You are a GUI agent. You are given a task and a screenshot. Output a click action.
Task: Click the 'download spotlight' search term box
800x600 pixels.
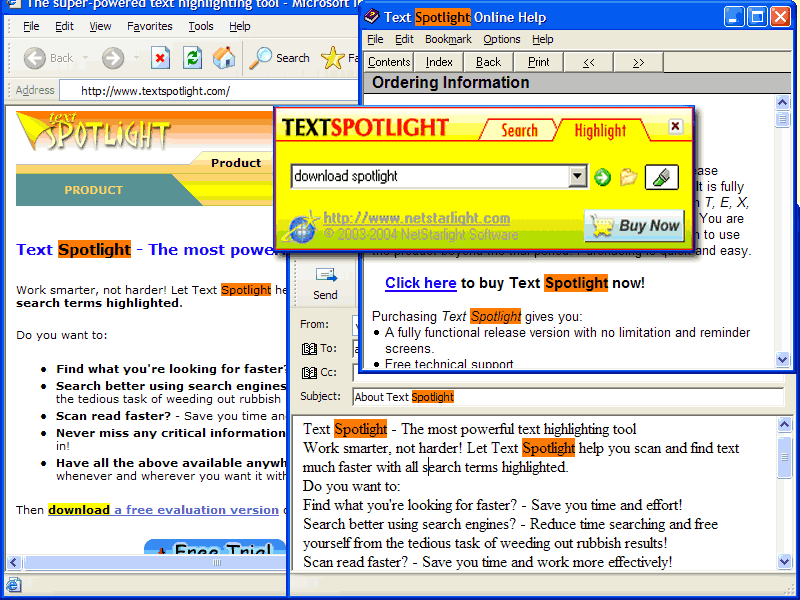[430, 177]
